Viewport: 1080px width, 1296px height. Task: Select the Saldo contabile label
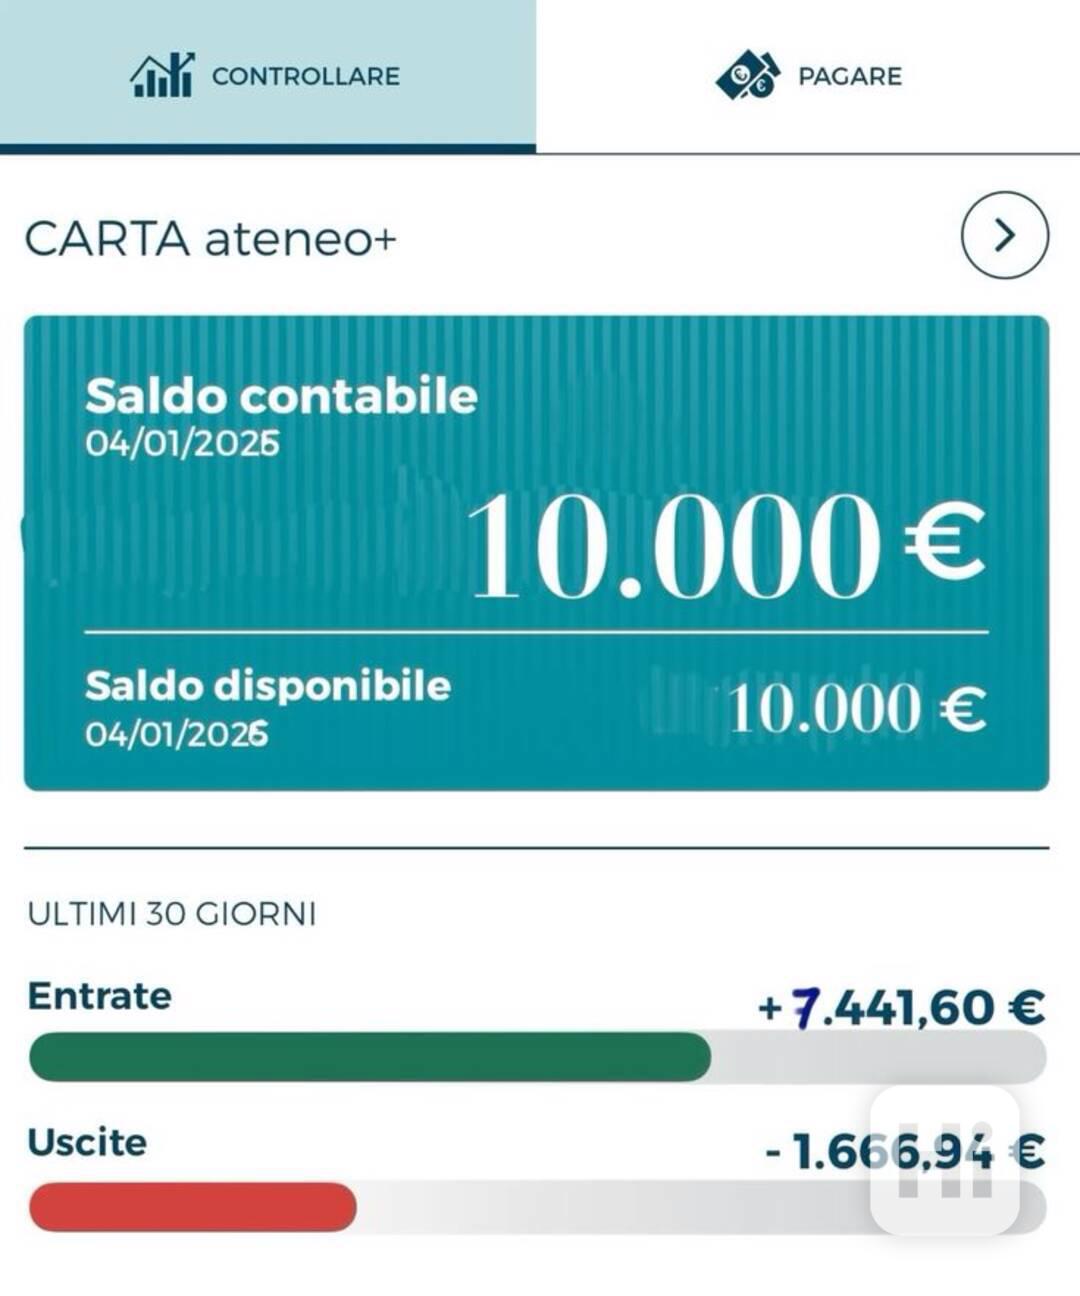click(x=281, y=396)
